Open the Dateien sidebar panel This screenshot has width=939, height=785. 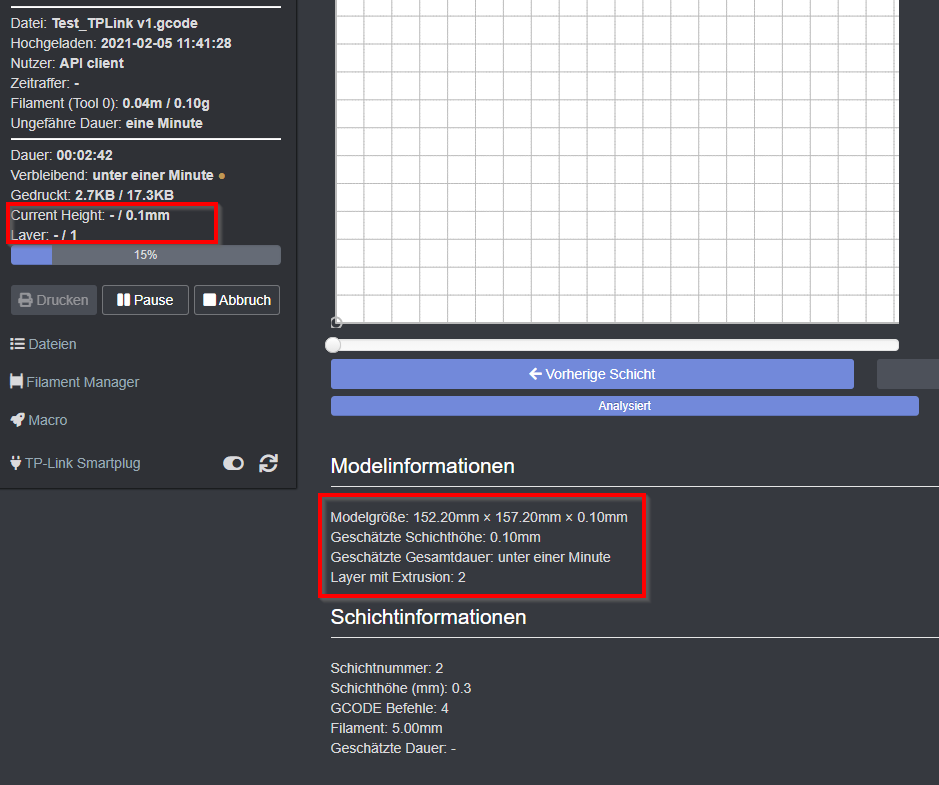point(50,344)
